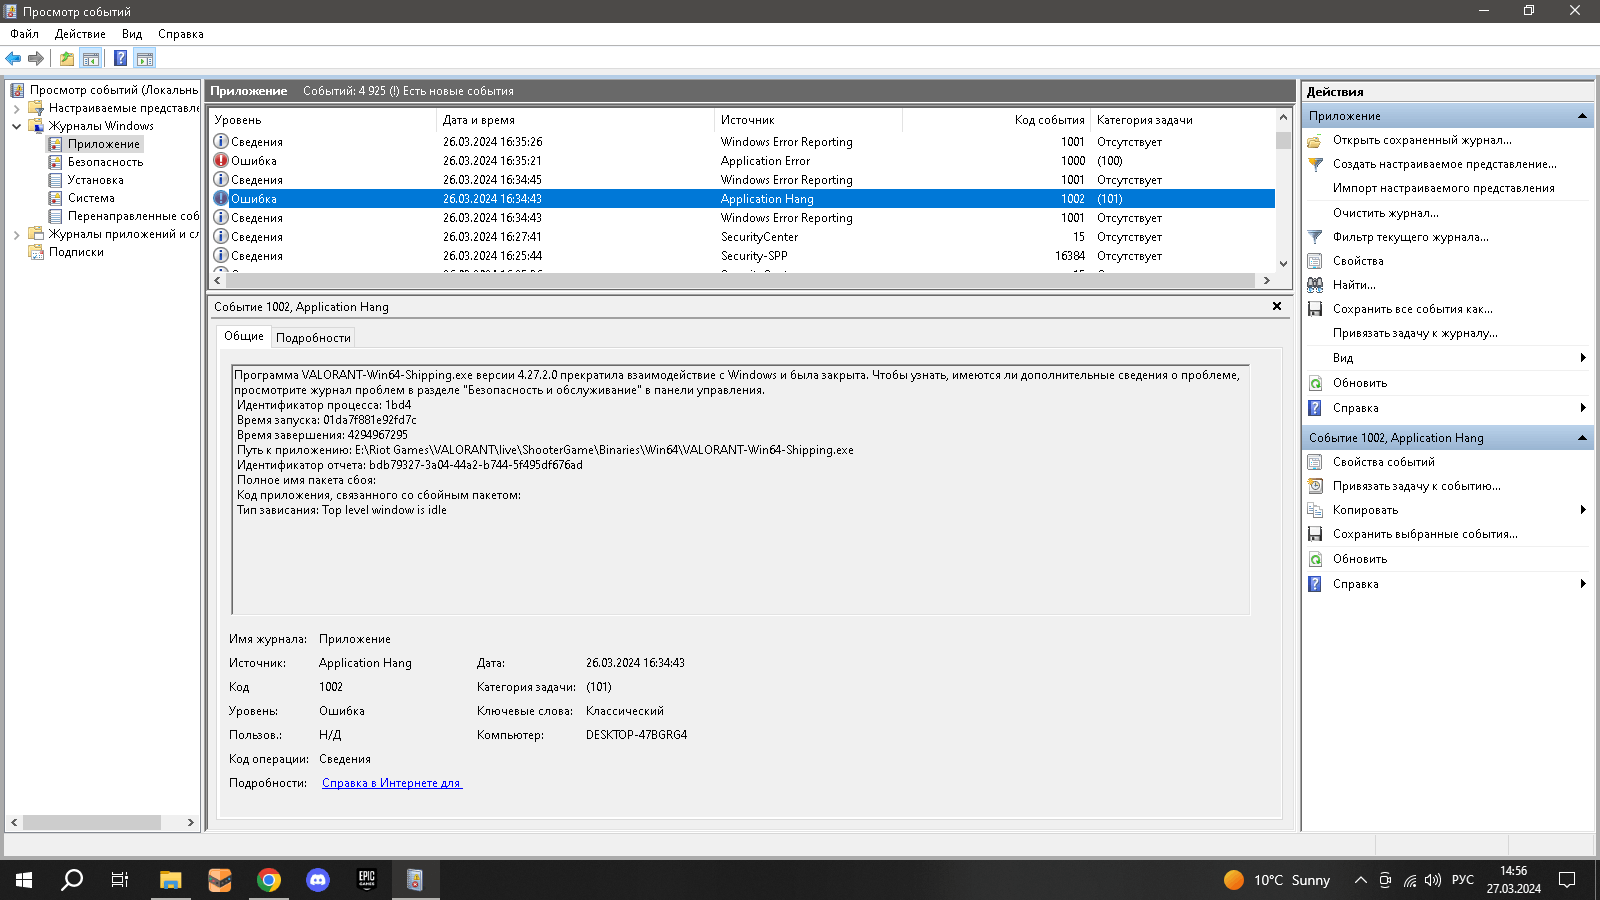Viewport: 1600px width, 900px height.
Task: Switch to the 'Общие' tab
Action: pos(244,336)
